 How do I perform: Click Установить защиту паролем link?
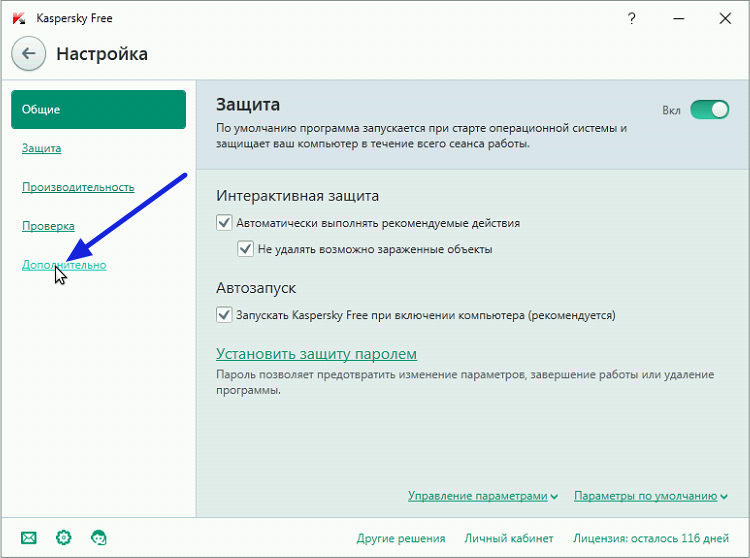pyautogui.click(x=316, y=354)
